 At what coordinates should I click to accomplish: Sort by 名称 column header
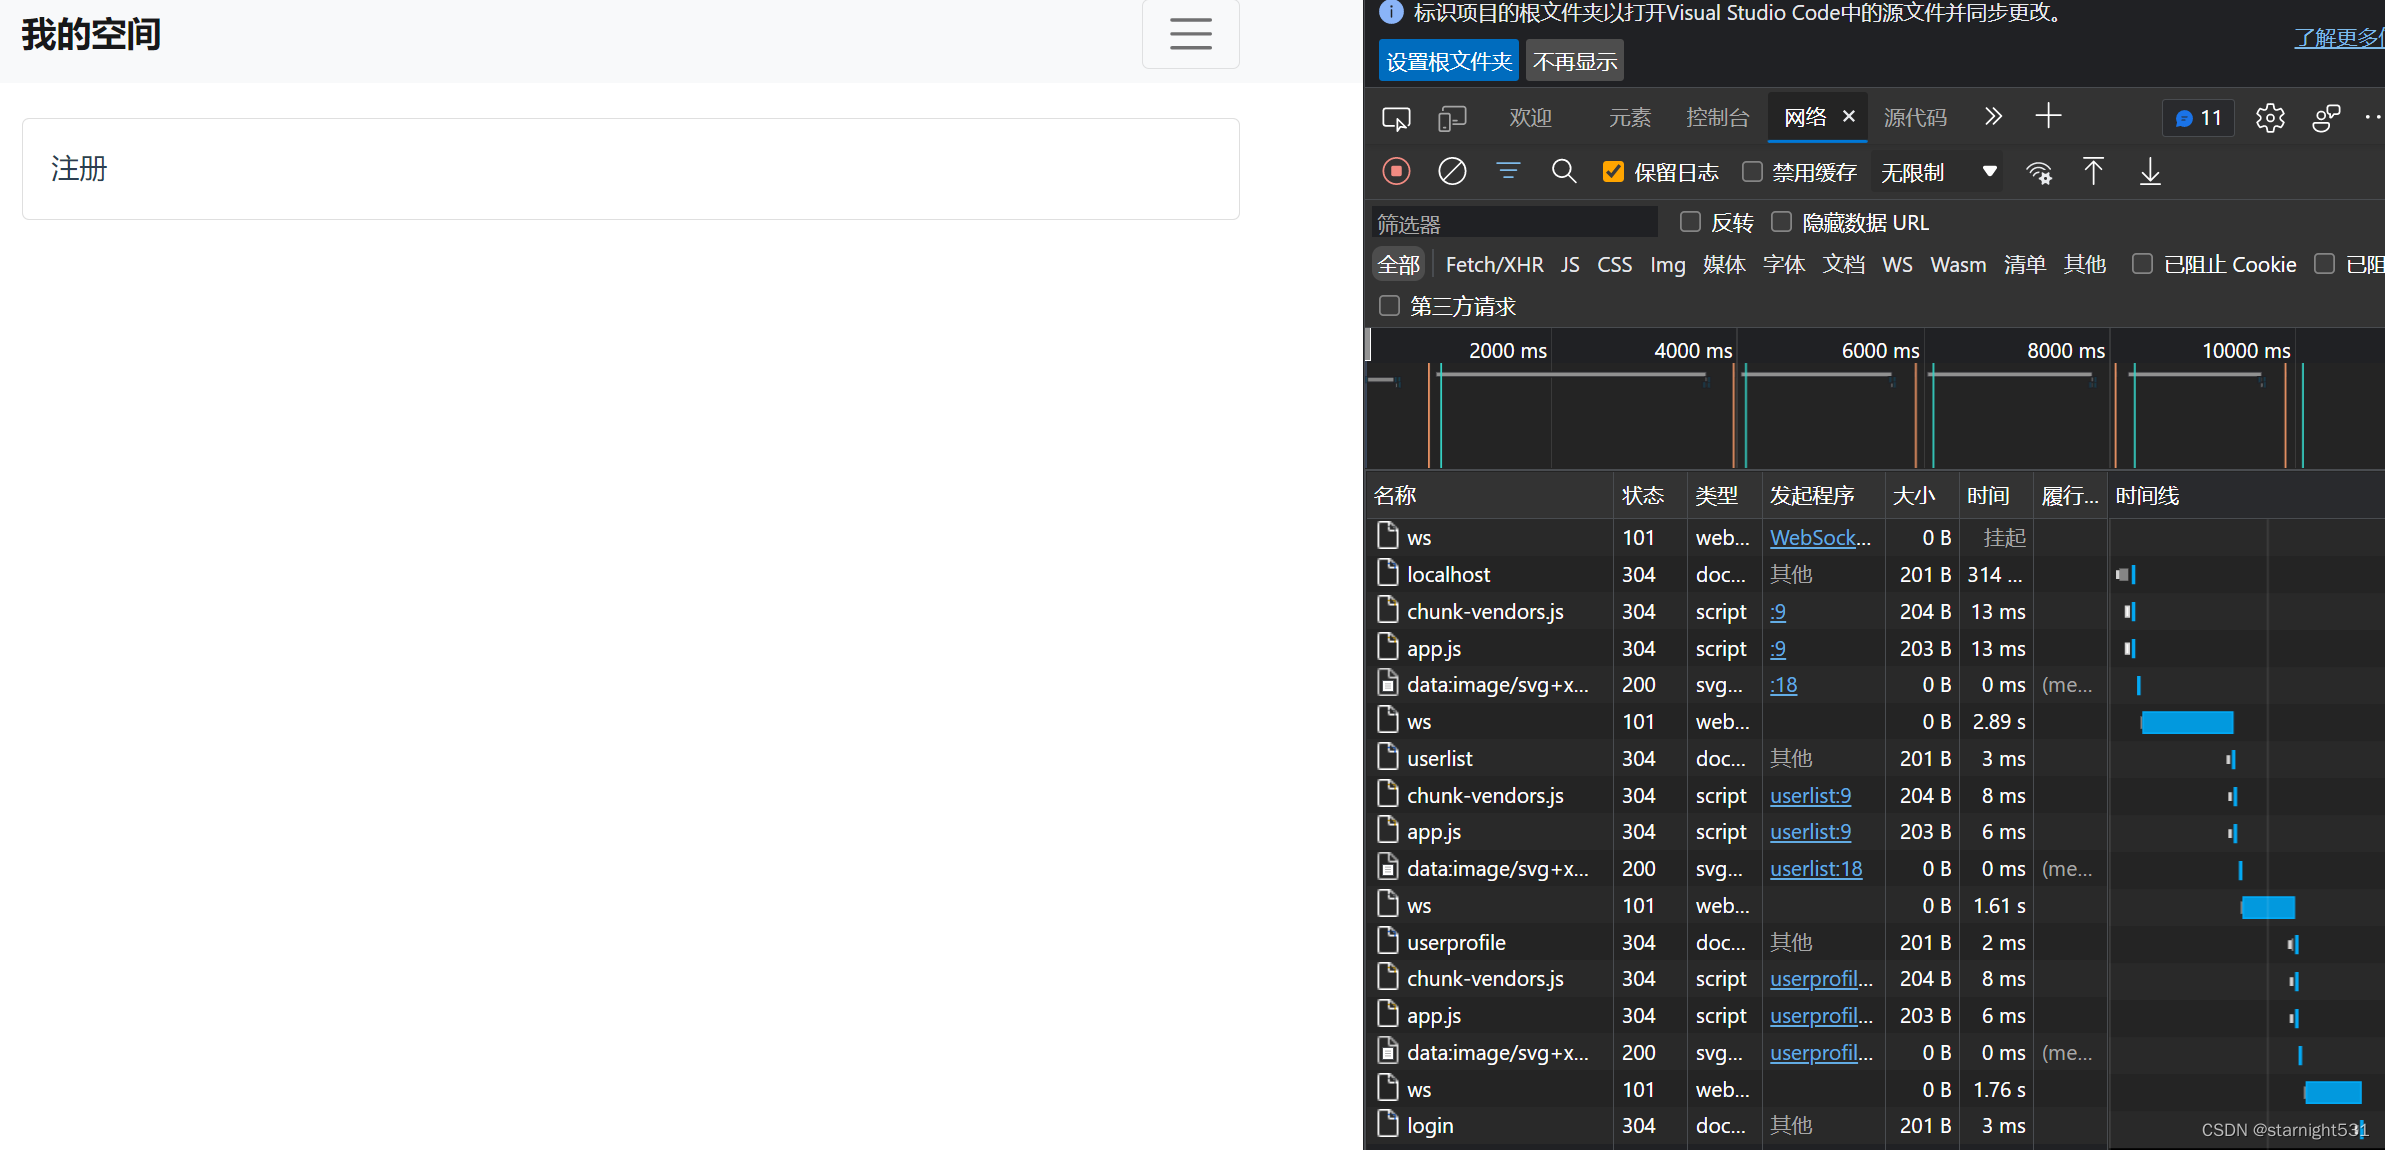tap(1489, 495)
